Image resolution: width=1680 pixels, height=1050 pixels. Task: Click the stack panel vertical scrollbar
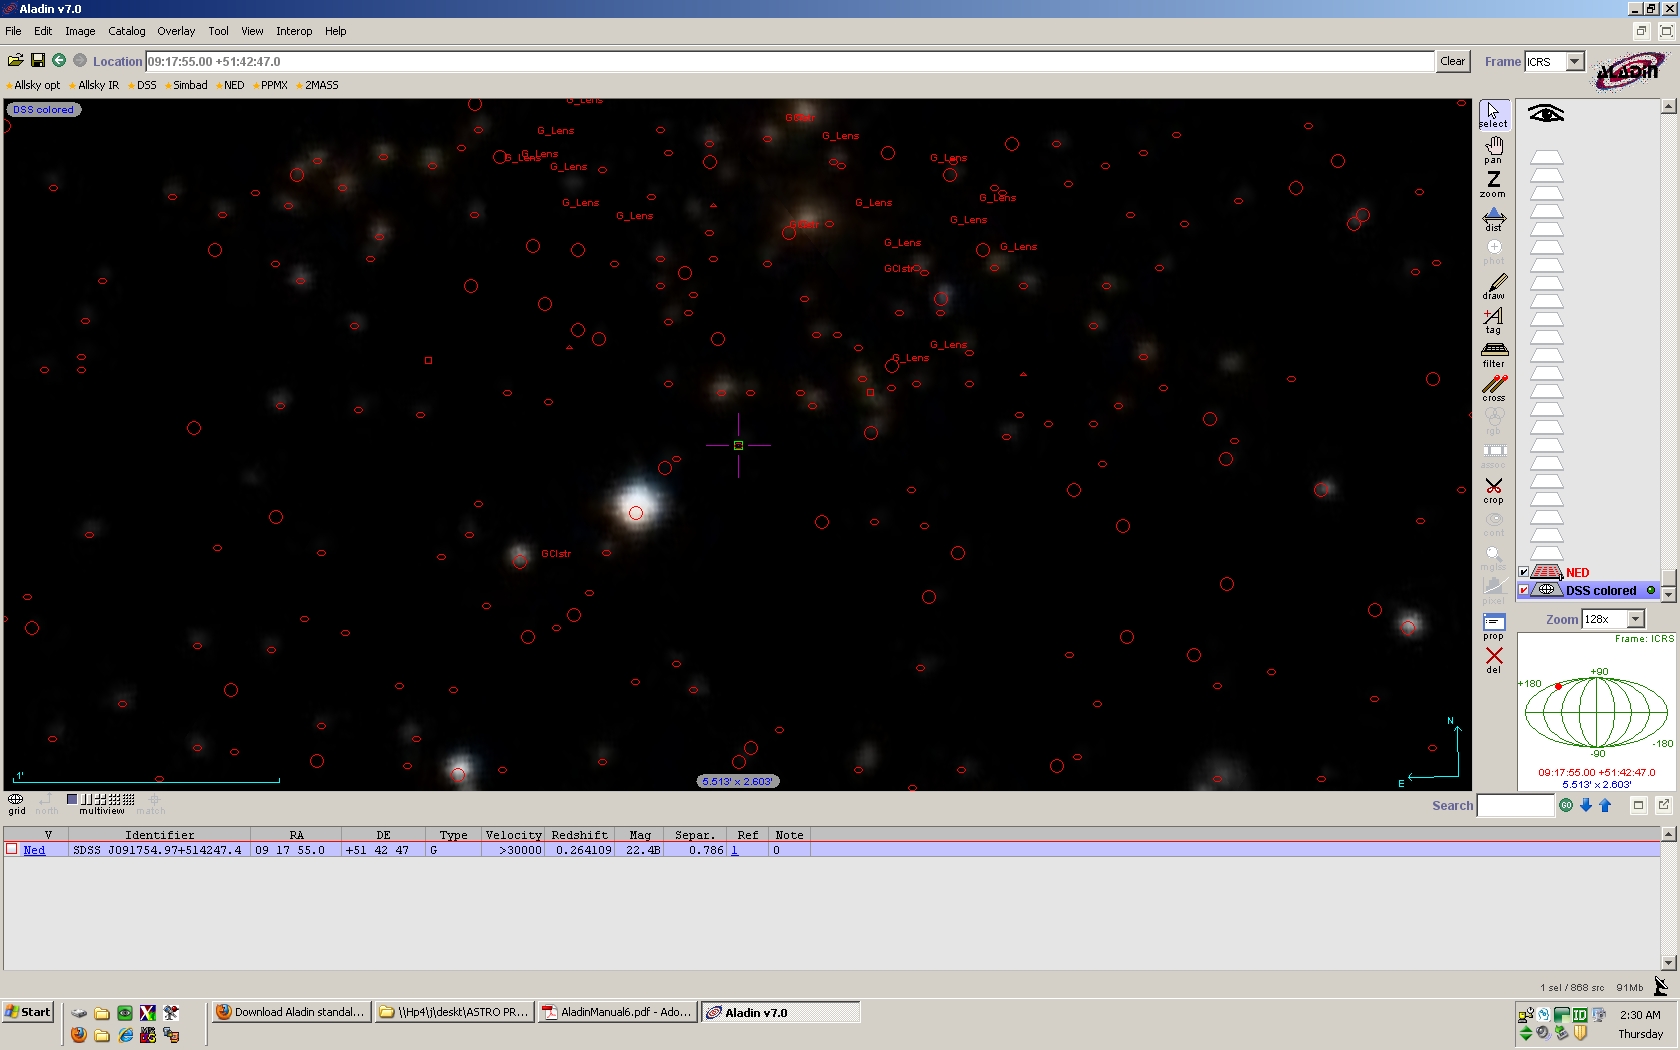(x=1668, y=350)
